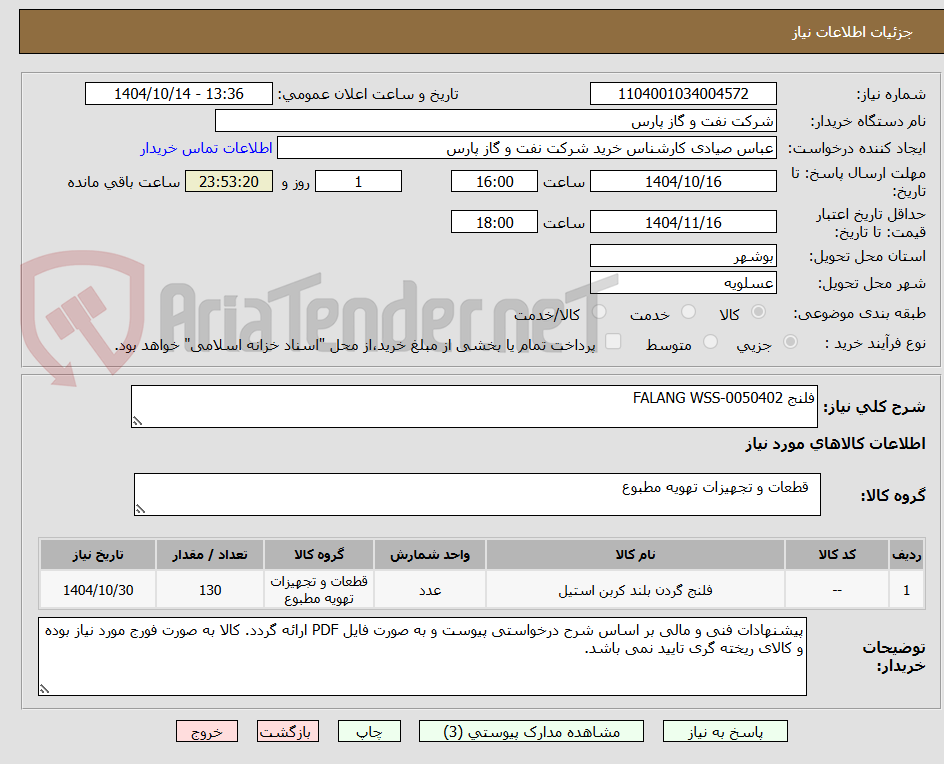Image resolution: width=944 pixels, height=764 pixels.
Task: Click cell فلنج گردن بلند کربن استیل
Action: (635, 590)
